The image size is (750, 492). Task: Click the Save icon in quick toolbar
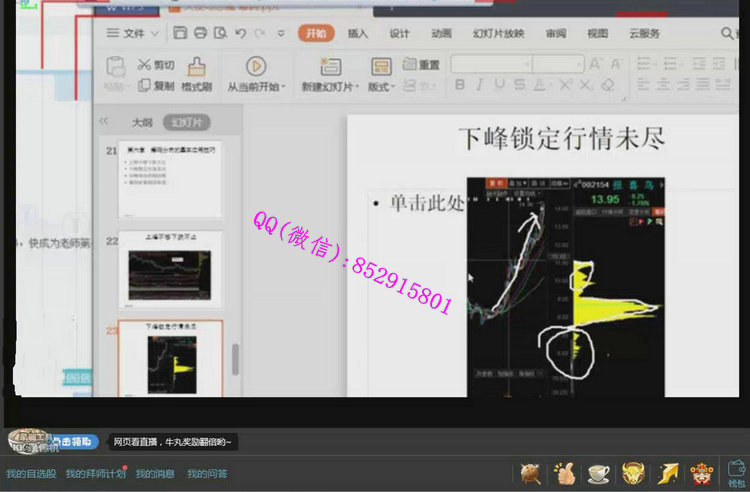[179, 33]
